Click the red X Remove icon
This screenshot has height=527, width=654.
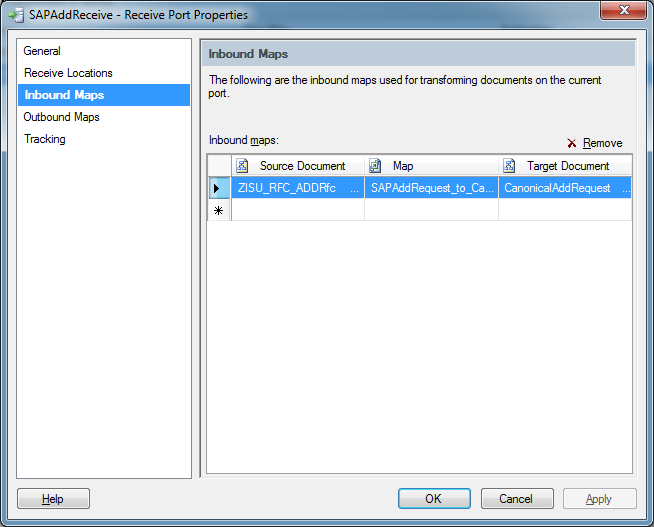571,143
